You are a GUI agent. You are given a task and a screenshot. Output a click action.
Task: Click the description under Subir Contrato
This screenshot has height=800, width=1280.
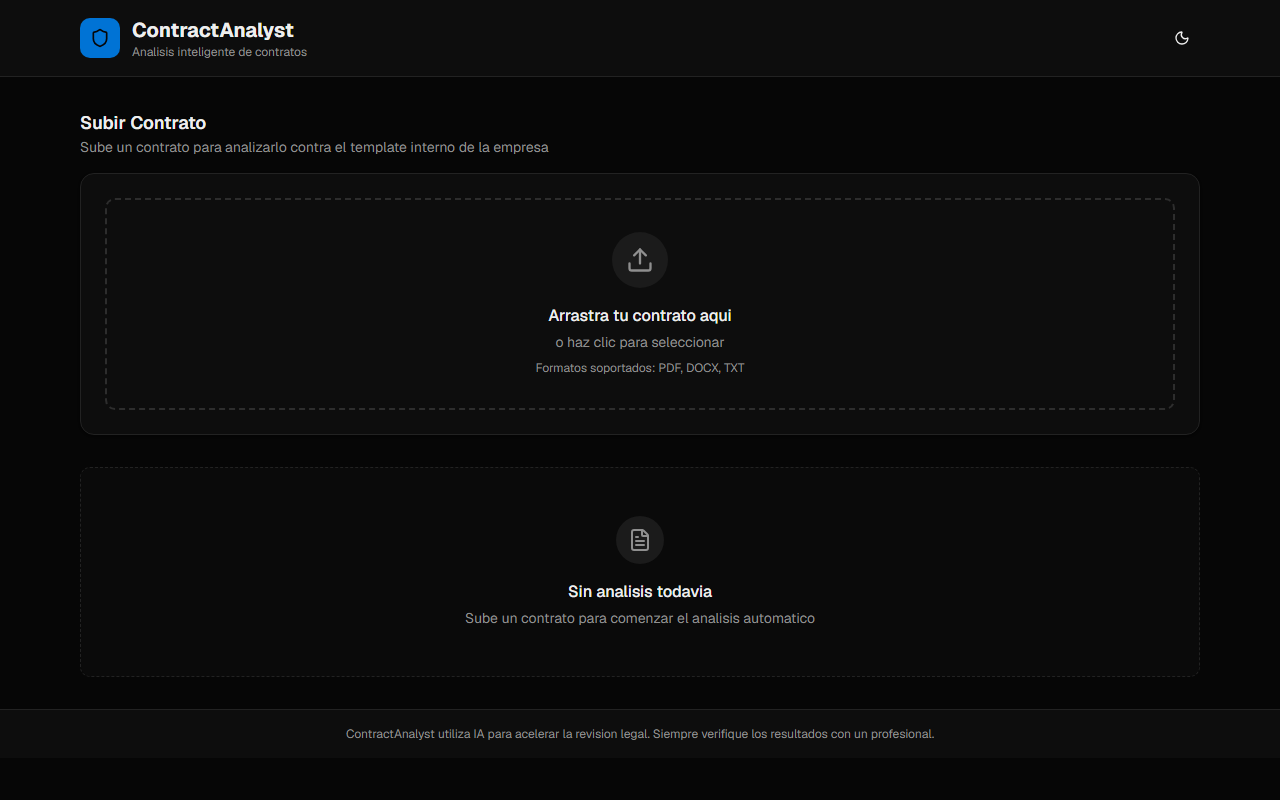(314, 147)
